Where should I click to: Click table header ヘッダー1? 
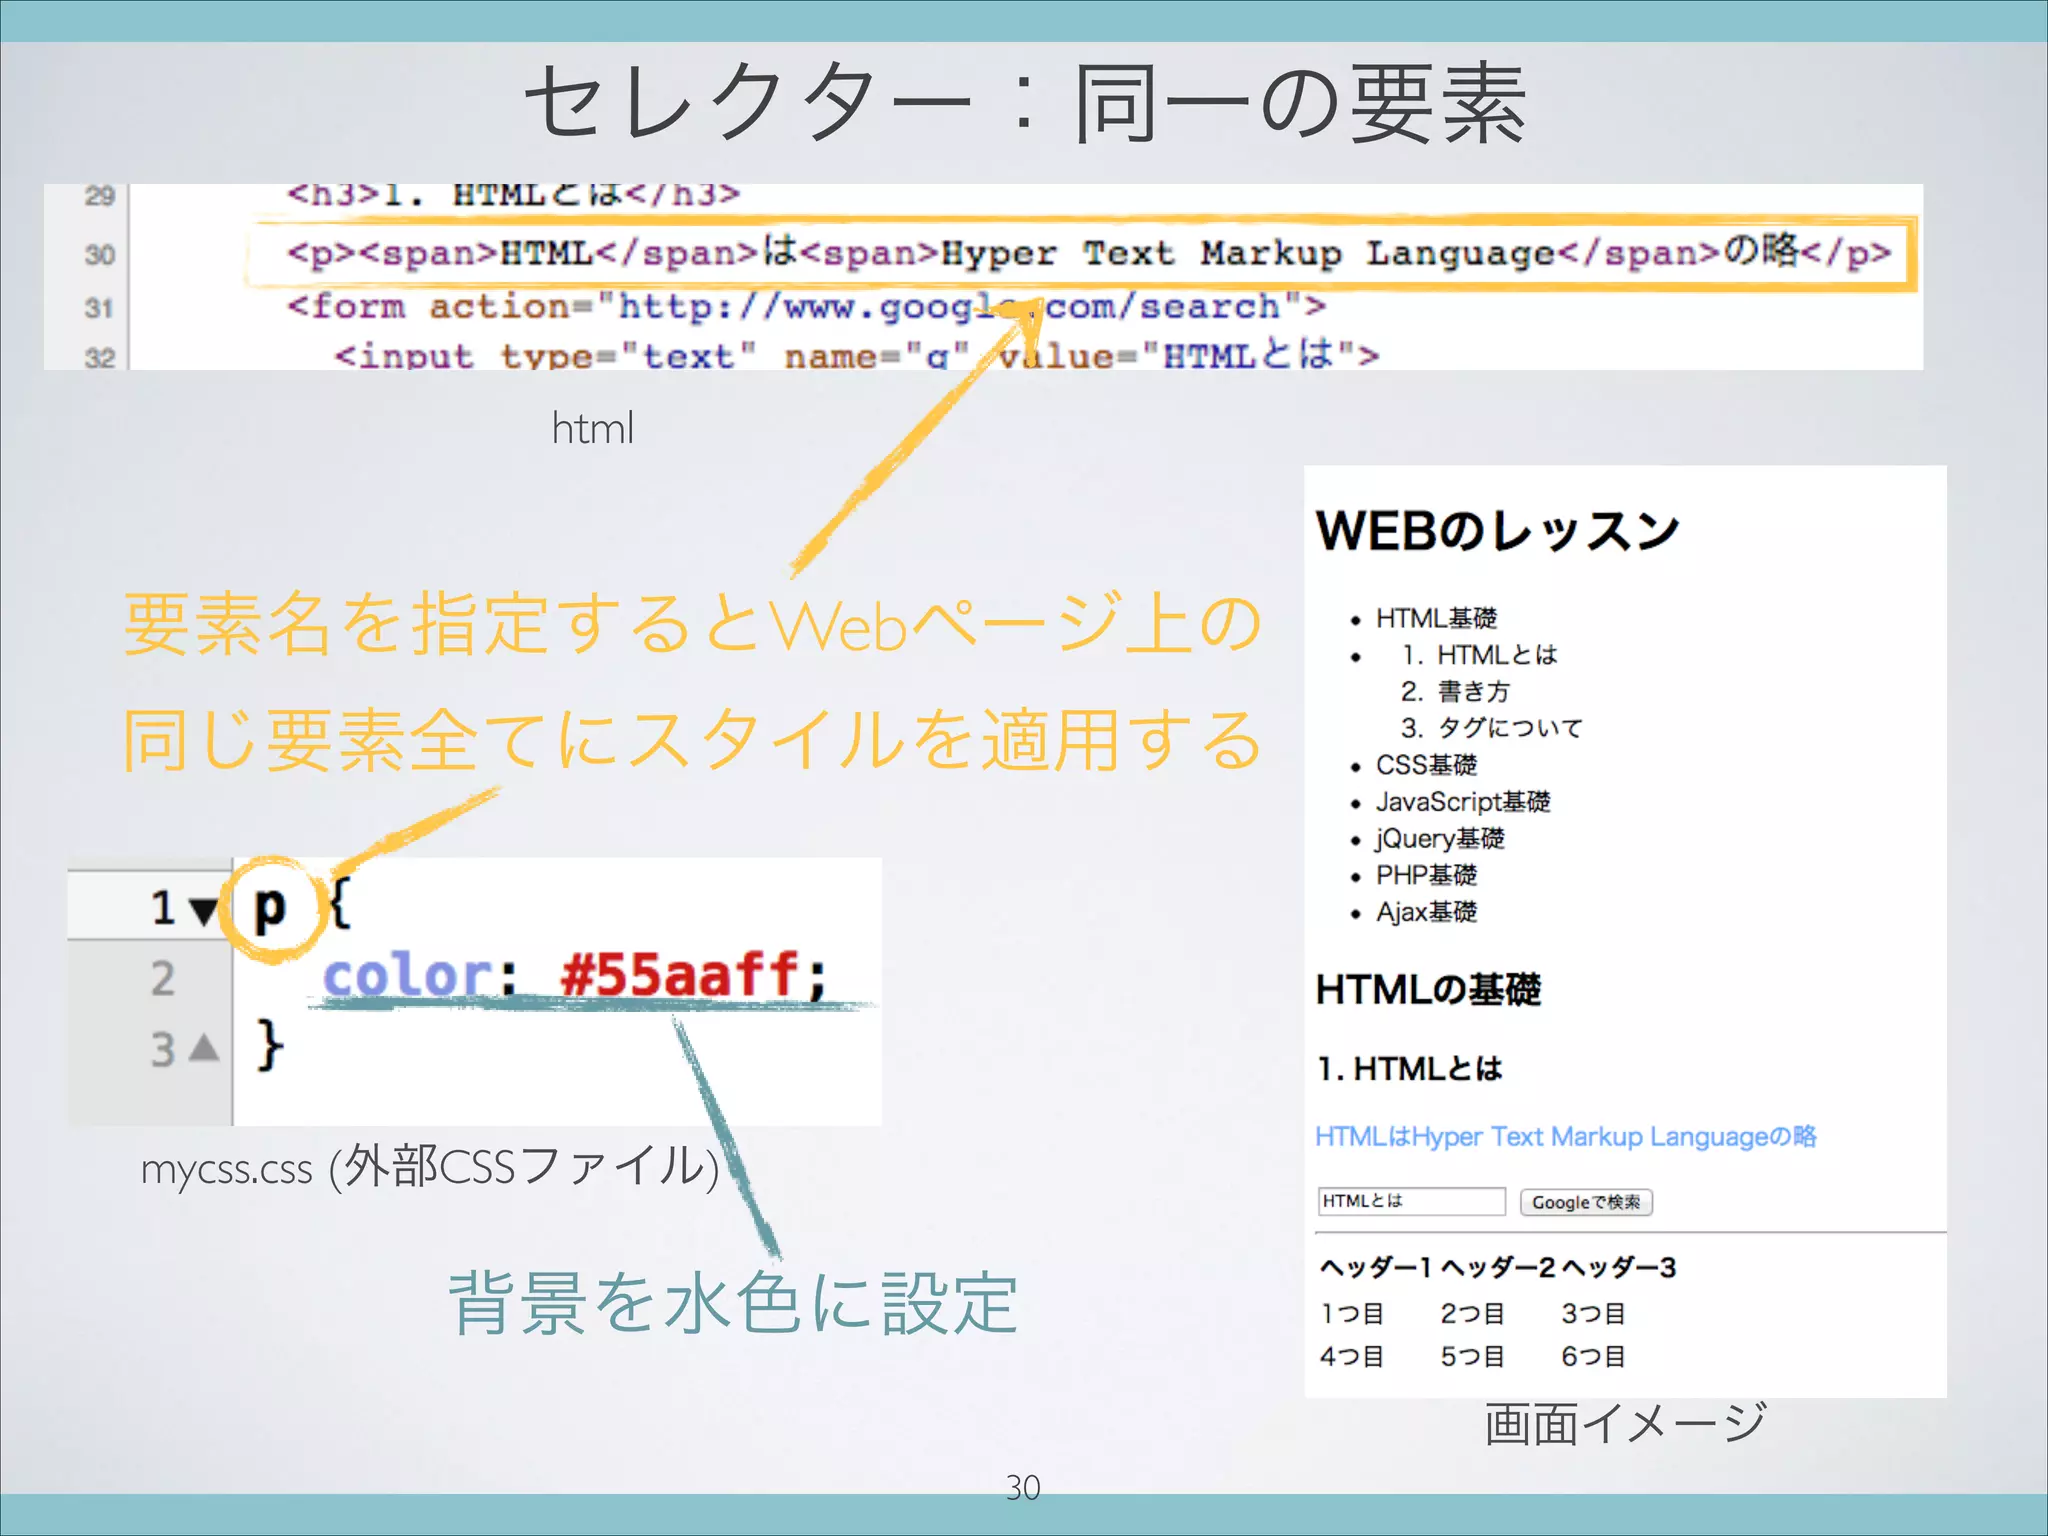point(1375,1267)
